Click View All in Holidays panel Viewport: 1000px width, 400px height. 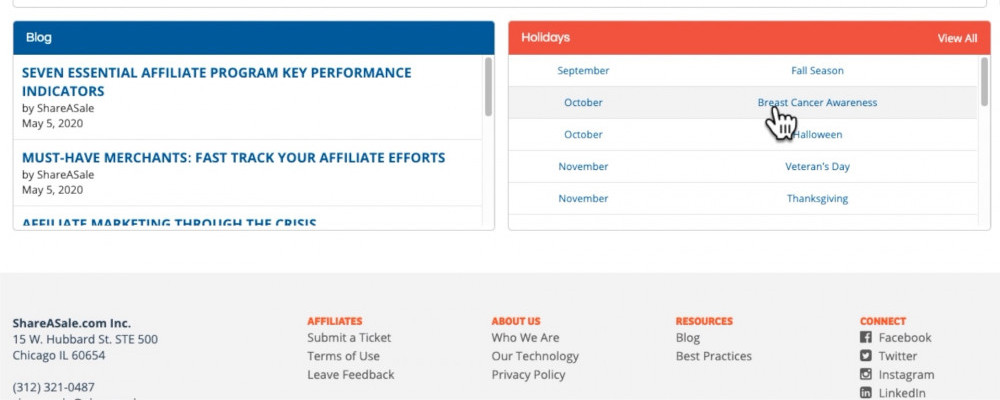tap(957, 38)
